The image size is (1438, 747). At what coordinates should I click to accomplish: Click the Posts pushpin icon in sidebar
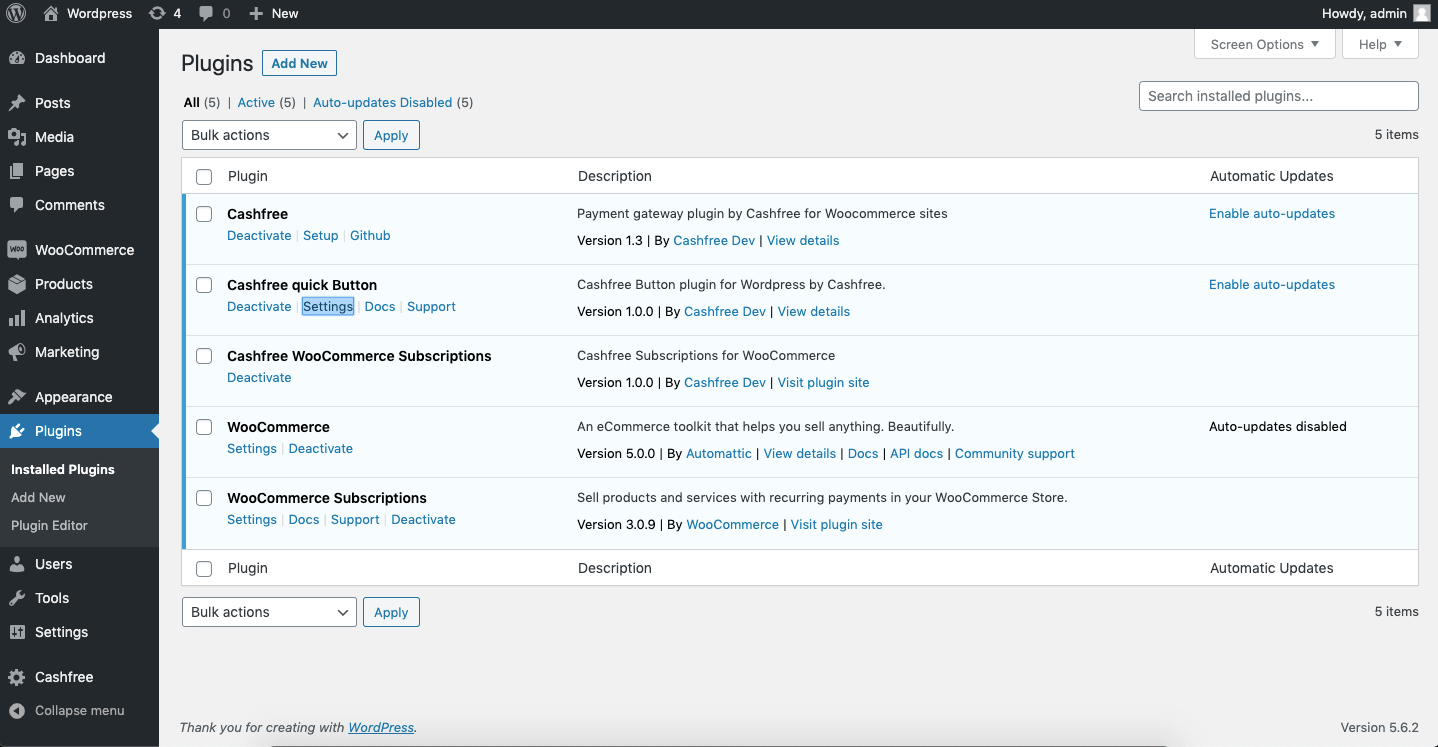pos(17,103)
